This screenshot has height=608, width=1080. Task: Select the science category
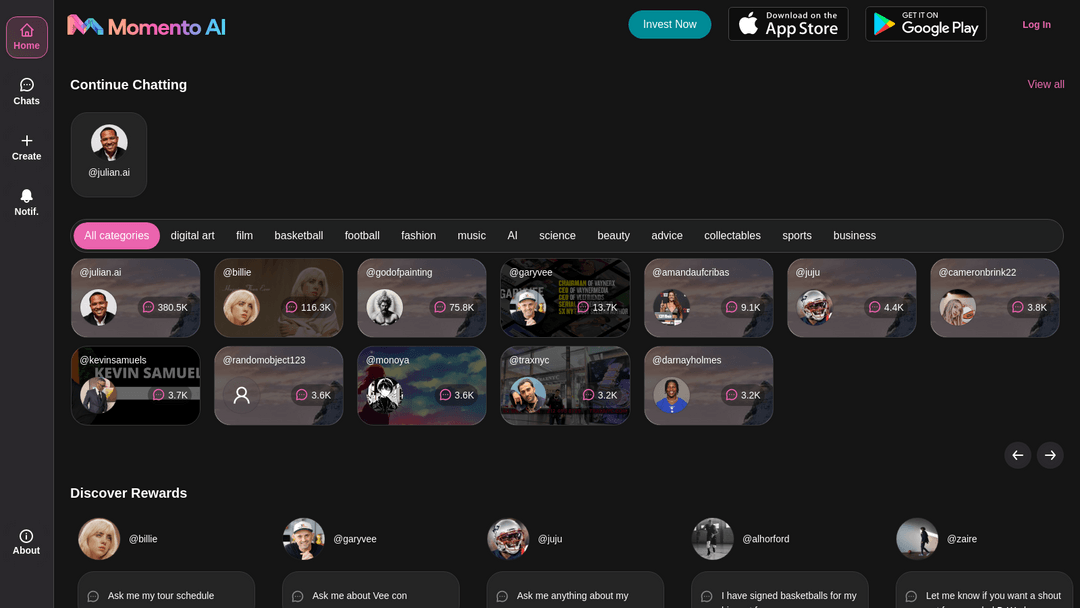pyautogui.click(x=557, y=235)
